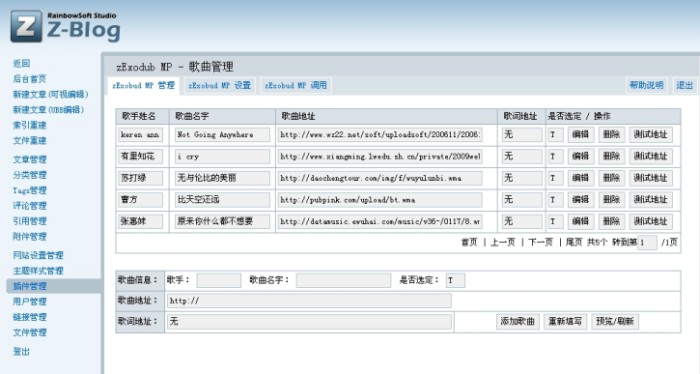The height and width of the screenshot is (374, 700).
Task: Click the page number jump field
Action: coord(647,243)
